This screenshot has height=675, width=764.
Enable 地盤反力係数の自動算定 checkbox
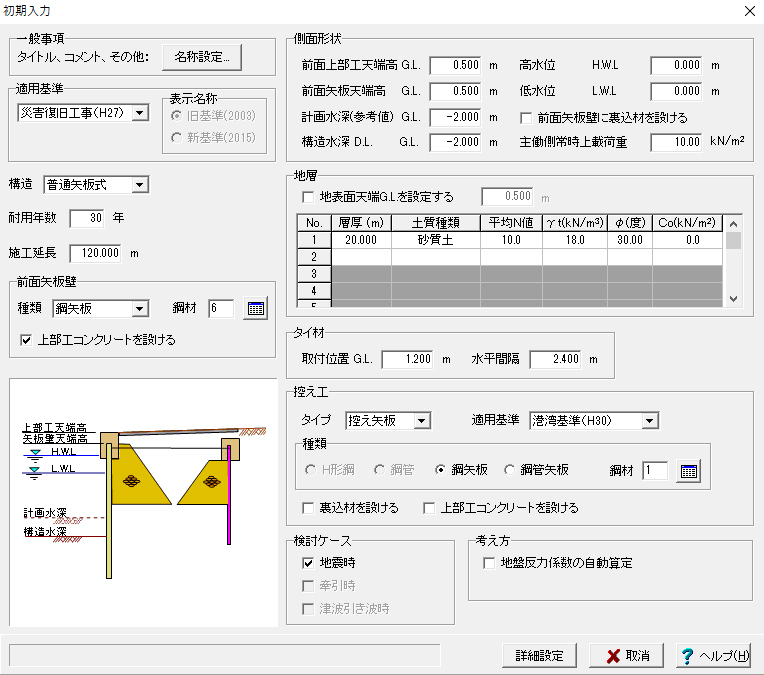coord(558,563)
